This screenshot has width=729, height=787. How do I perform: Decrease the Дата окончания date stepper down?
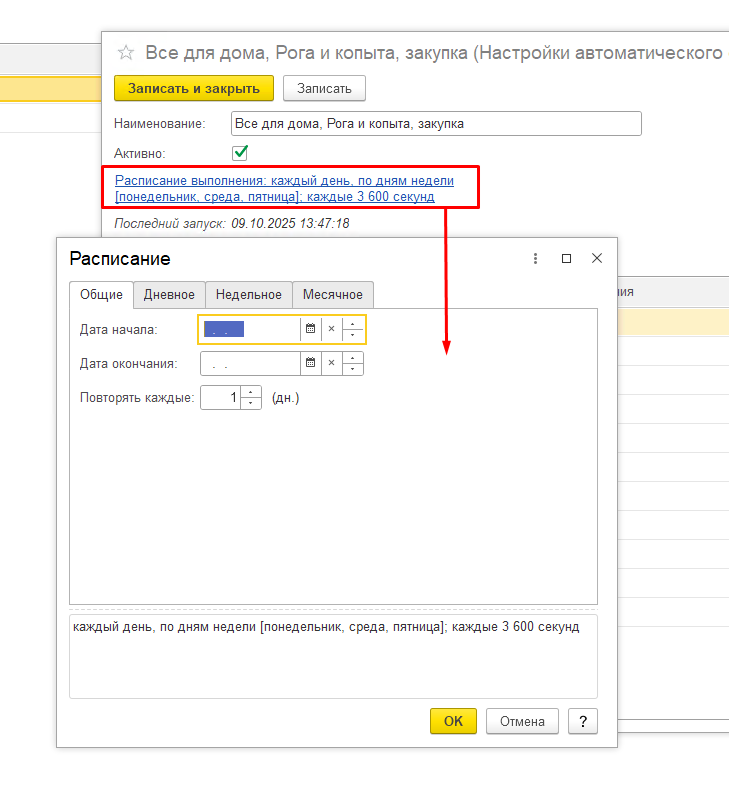pyautogui.click(x=352, y=369)
